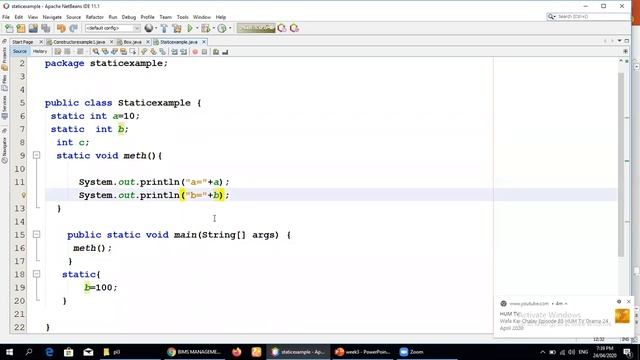
Task: Toggle Rectangular Selection icon in editor toolbar
Action: 132,52
